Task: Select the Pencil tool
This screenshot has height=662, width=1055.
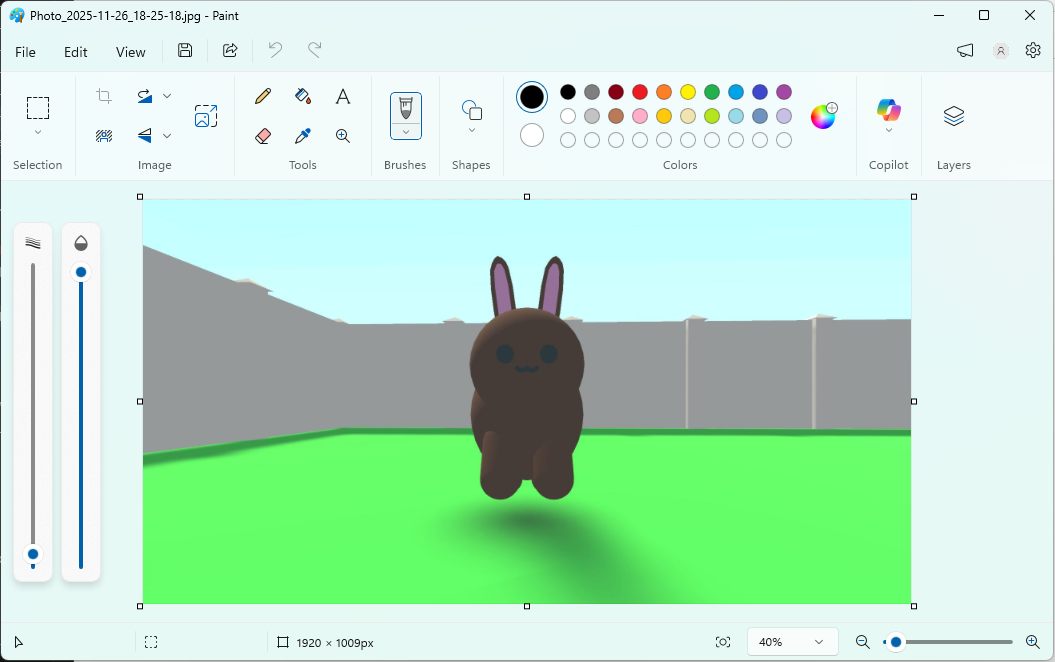Action: point(263,96)
